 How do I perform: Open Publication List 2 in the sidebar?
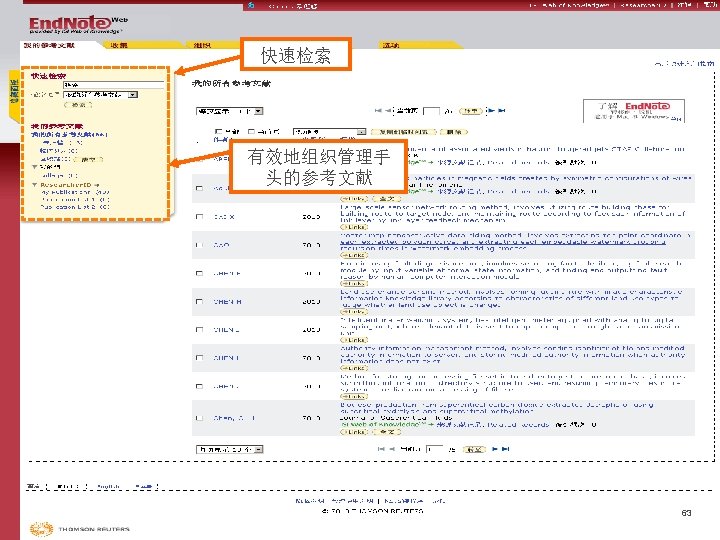75,207
